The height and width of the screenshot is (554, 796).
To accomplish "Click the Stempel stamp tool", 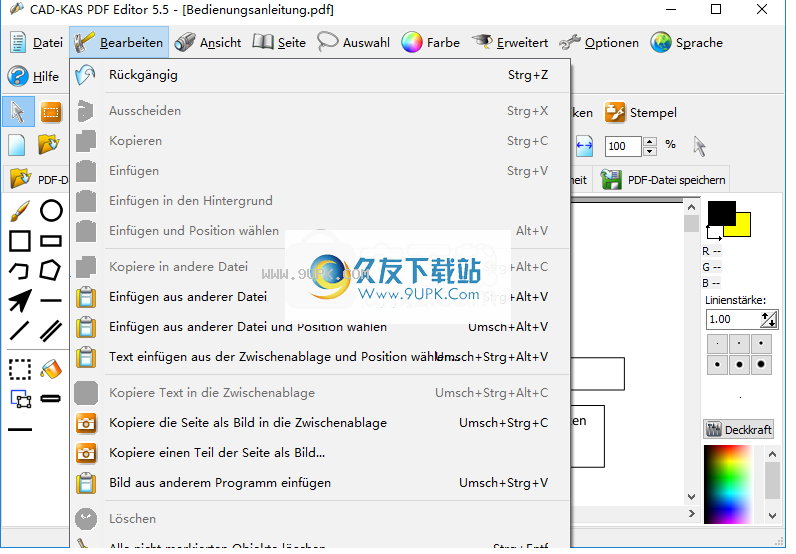I will [x=641, y=113].
